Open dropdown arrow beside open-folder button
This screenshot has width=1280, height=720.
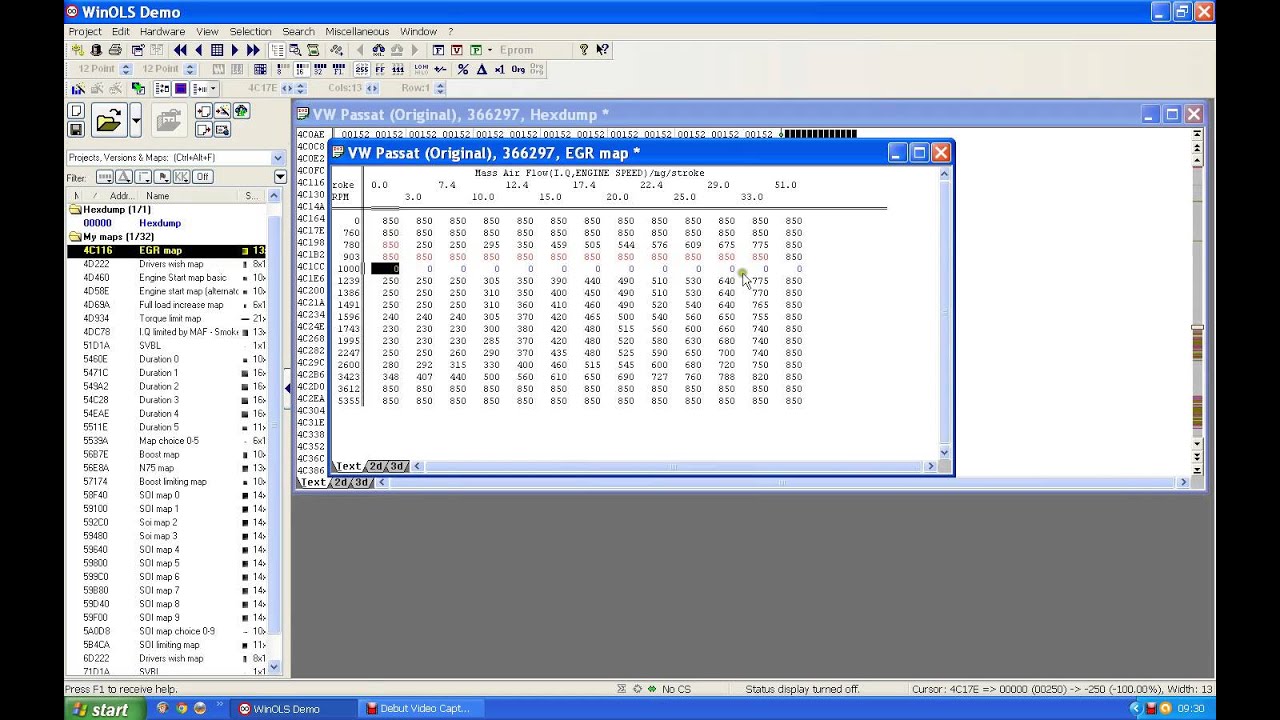point(136,120)
